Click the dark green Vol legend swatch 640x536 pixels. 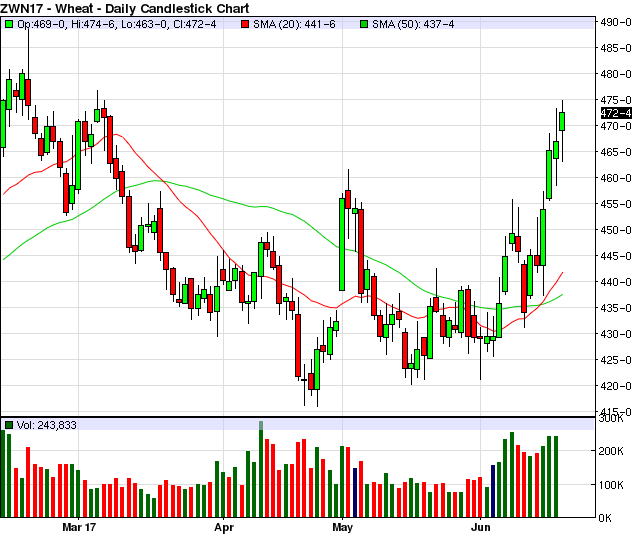[x=9, y=425]
